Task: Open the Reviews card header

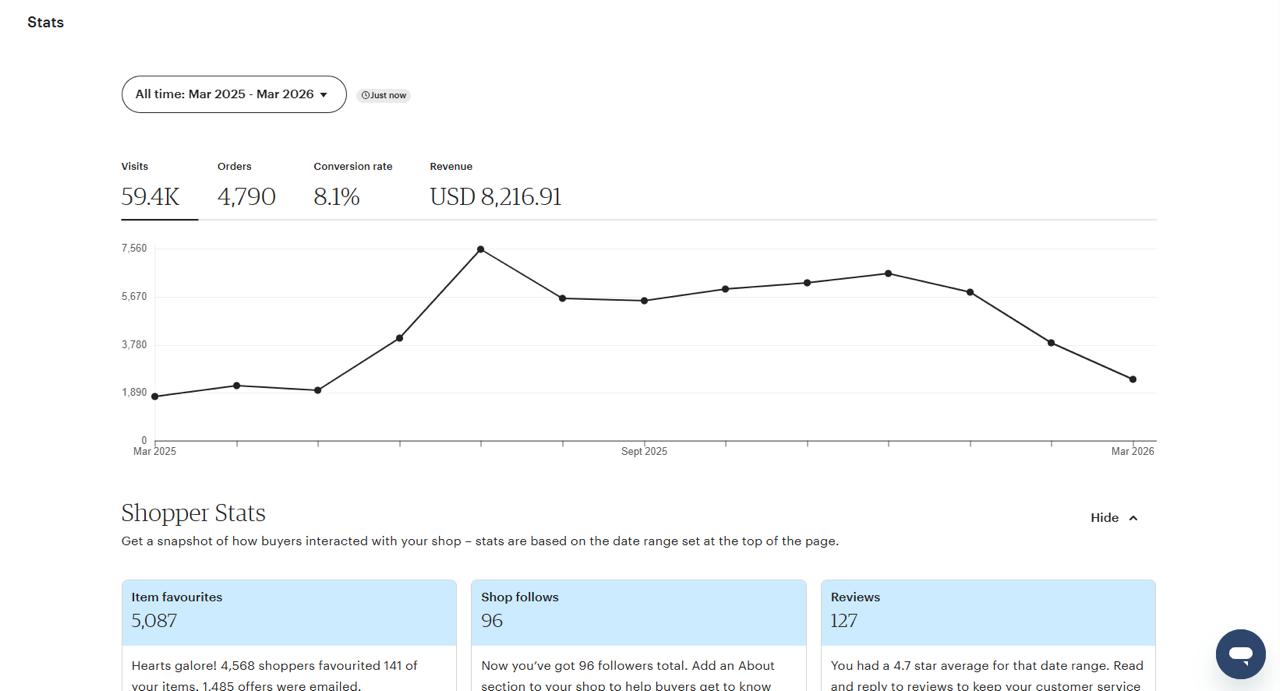Action: click(987, 610)
